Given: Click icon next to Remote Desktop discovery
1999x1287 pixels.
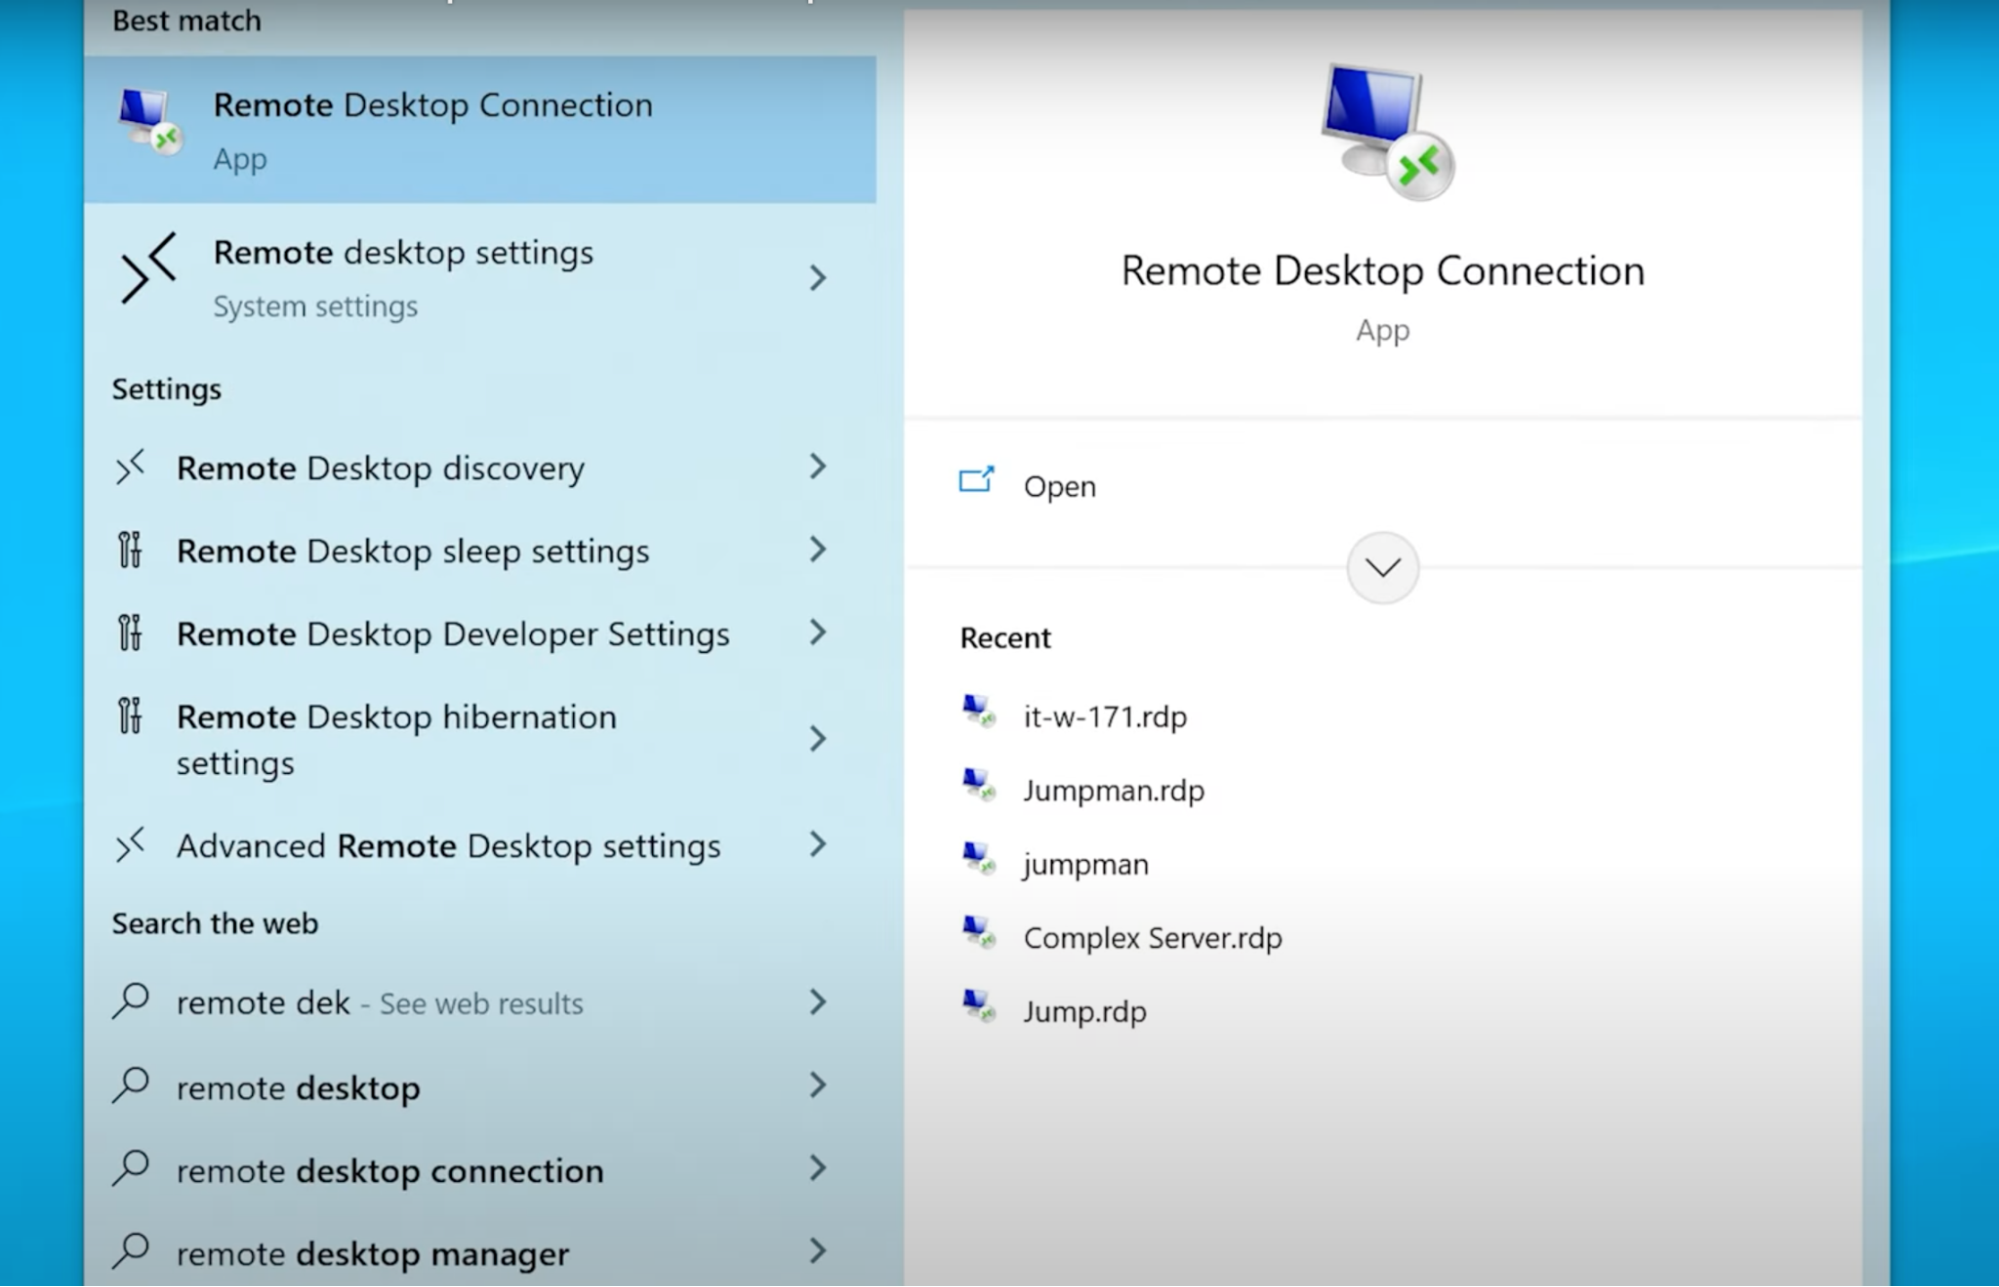Looking at the screenshot, I should [130, 467].
